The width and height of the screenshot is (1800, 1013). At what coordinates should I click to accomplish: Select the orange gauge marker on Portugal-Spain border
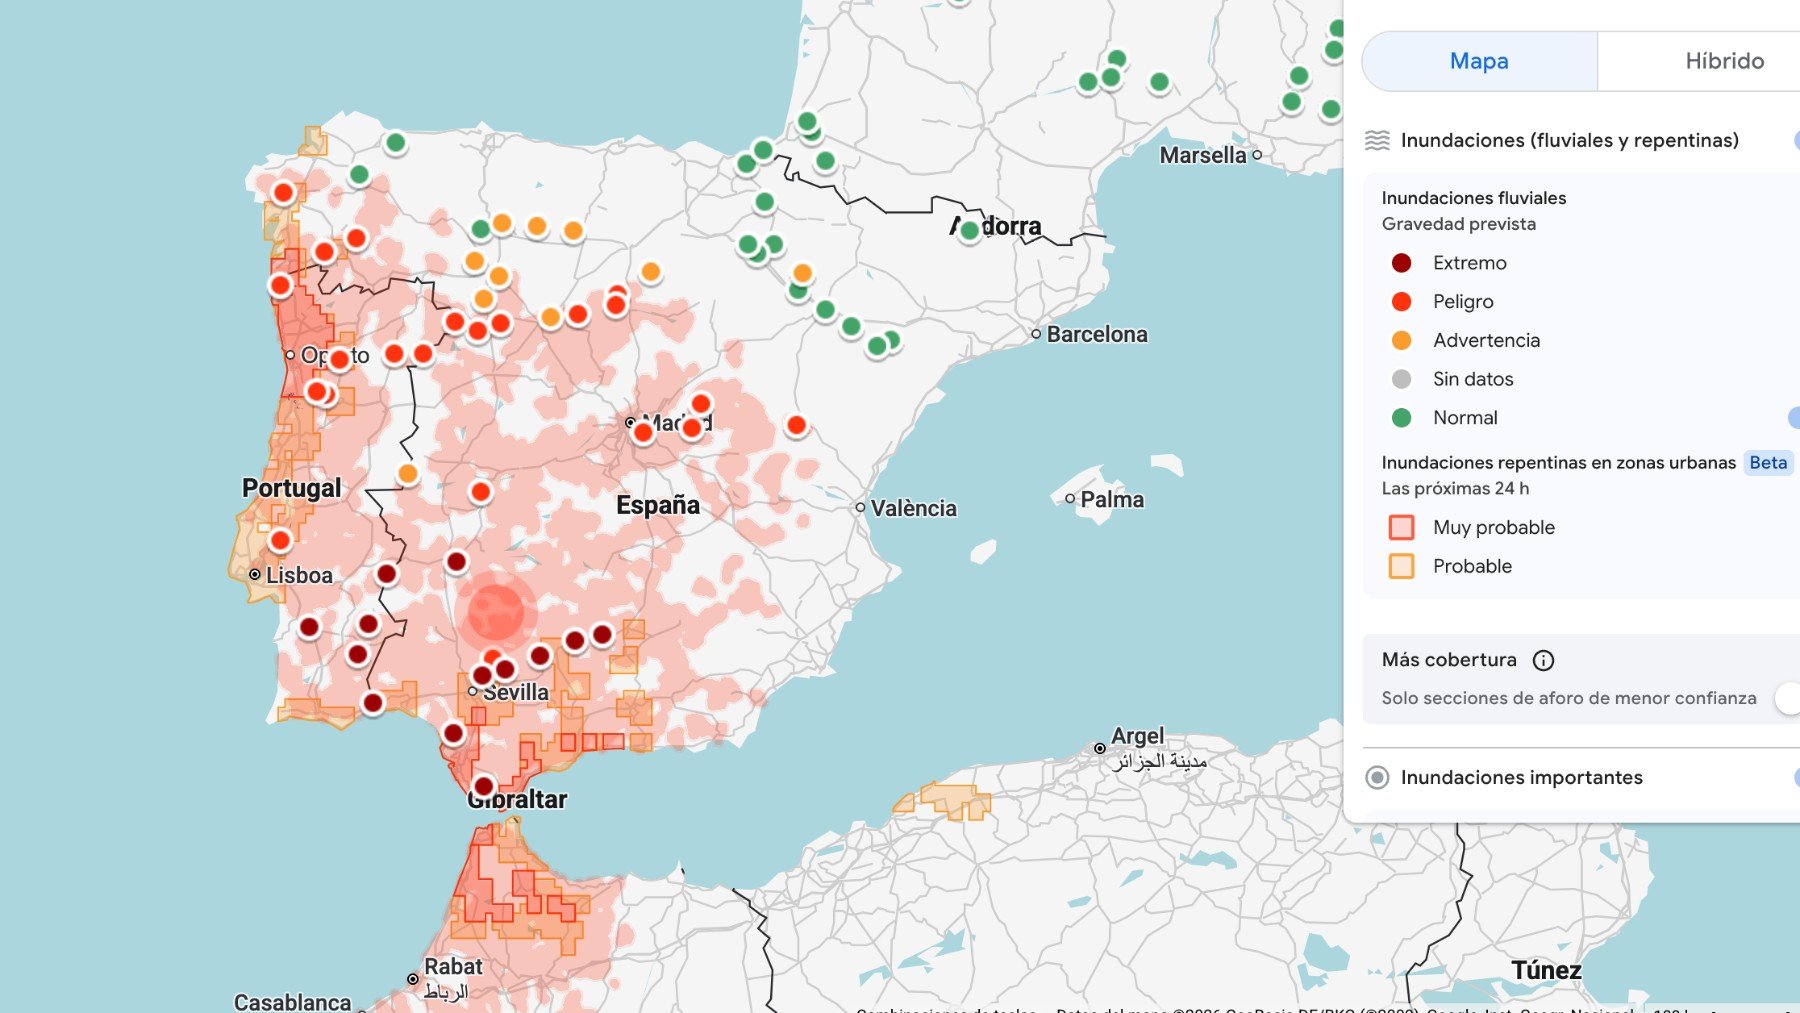(x=407, y=473)
